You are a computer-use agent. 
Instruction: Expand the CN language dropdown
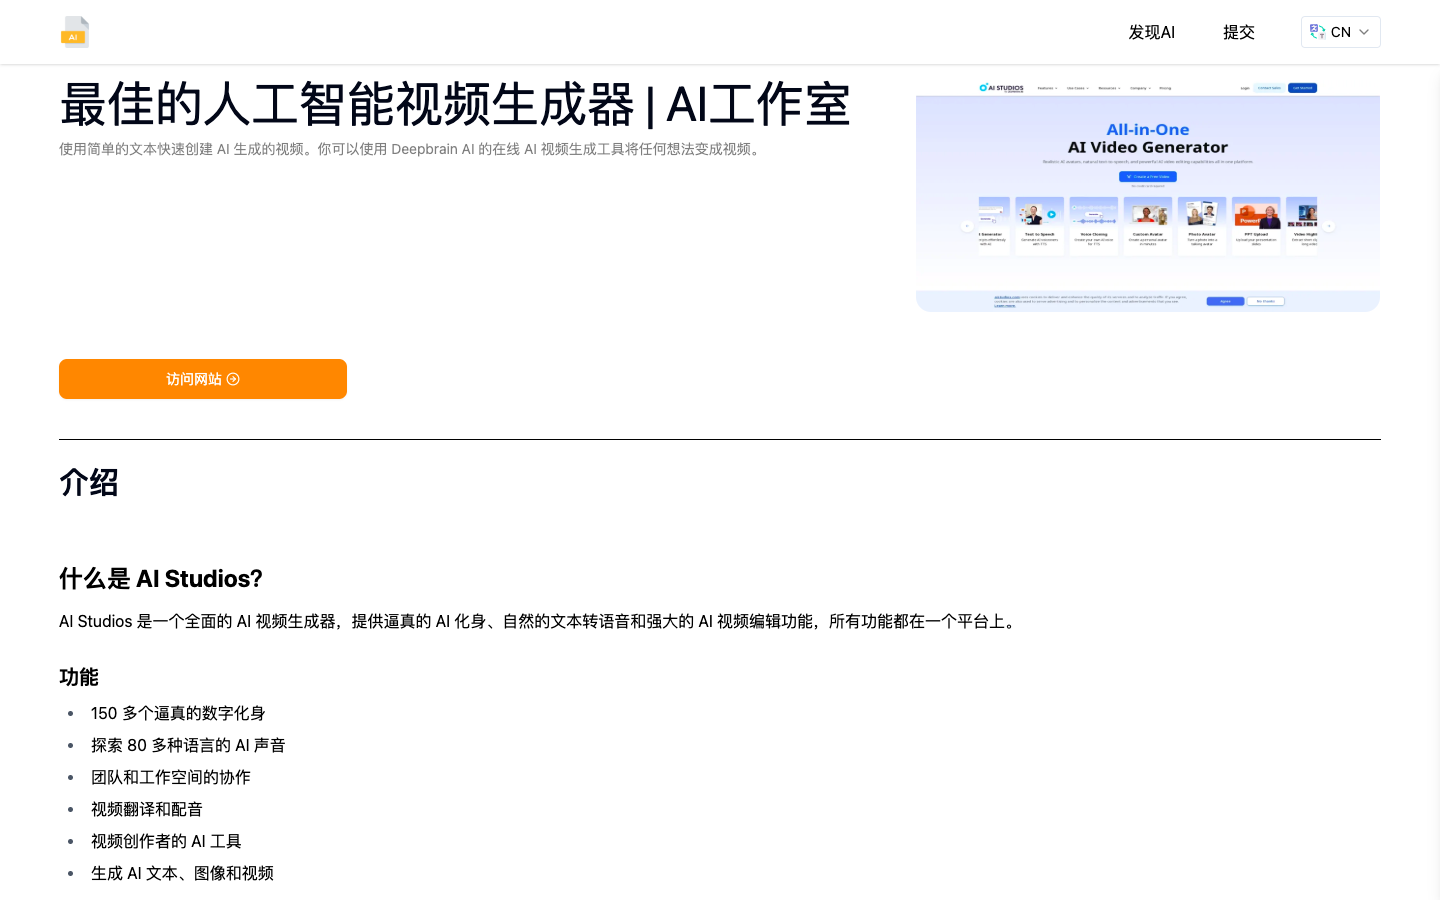(1340, 32)
